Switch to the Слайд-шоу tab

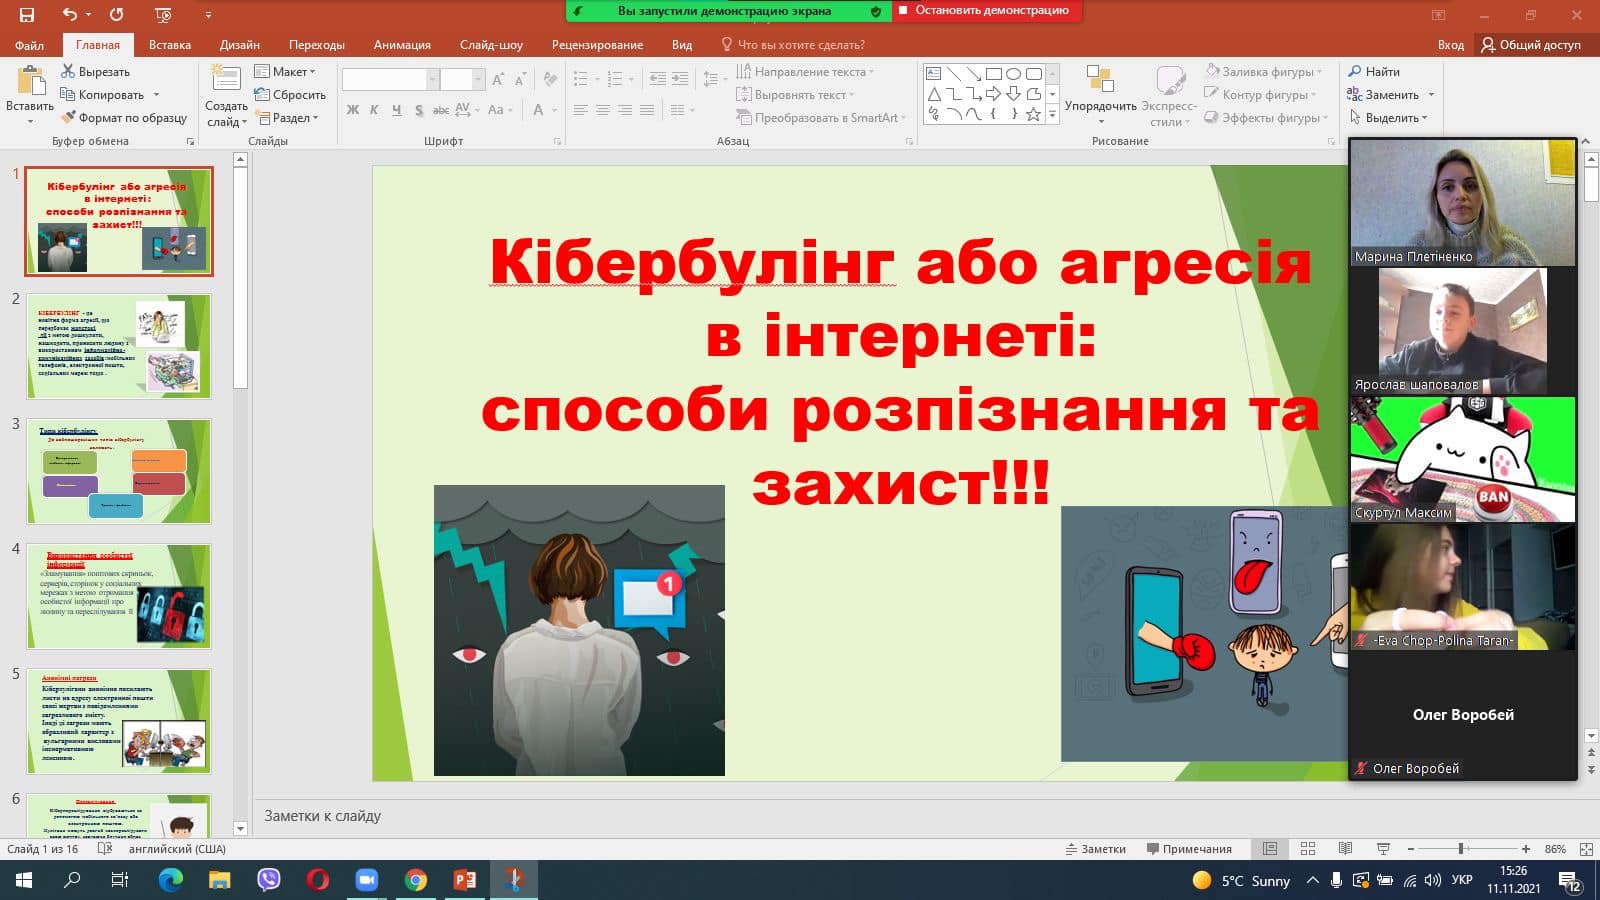tap(491, 45)
